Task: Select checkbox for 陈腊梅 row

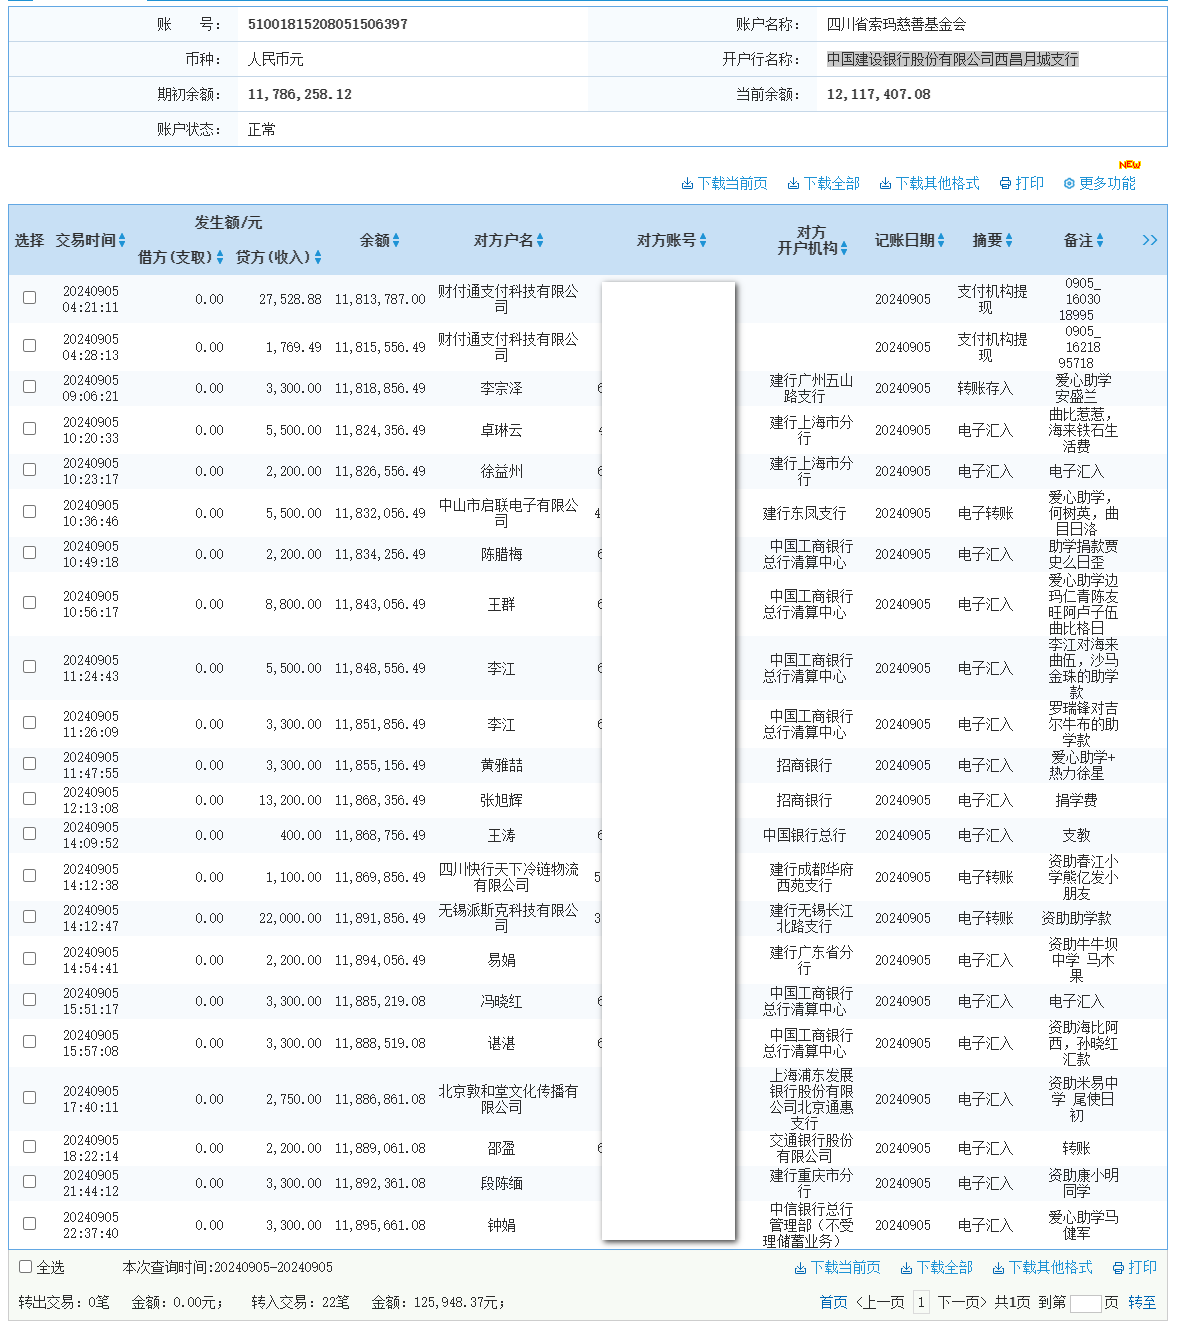Action: (30, 552)
